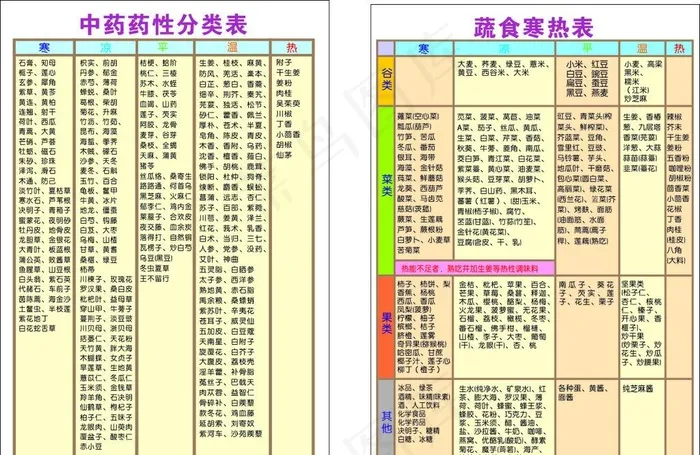Click the entry 冬虫夏草
700x455 pixels.
(154, 268)
